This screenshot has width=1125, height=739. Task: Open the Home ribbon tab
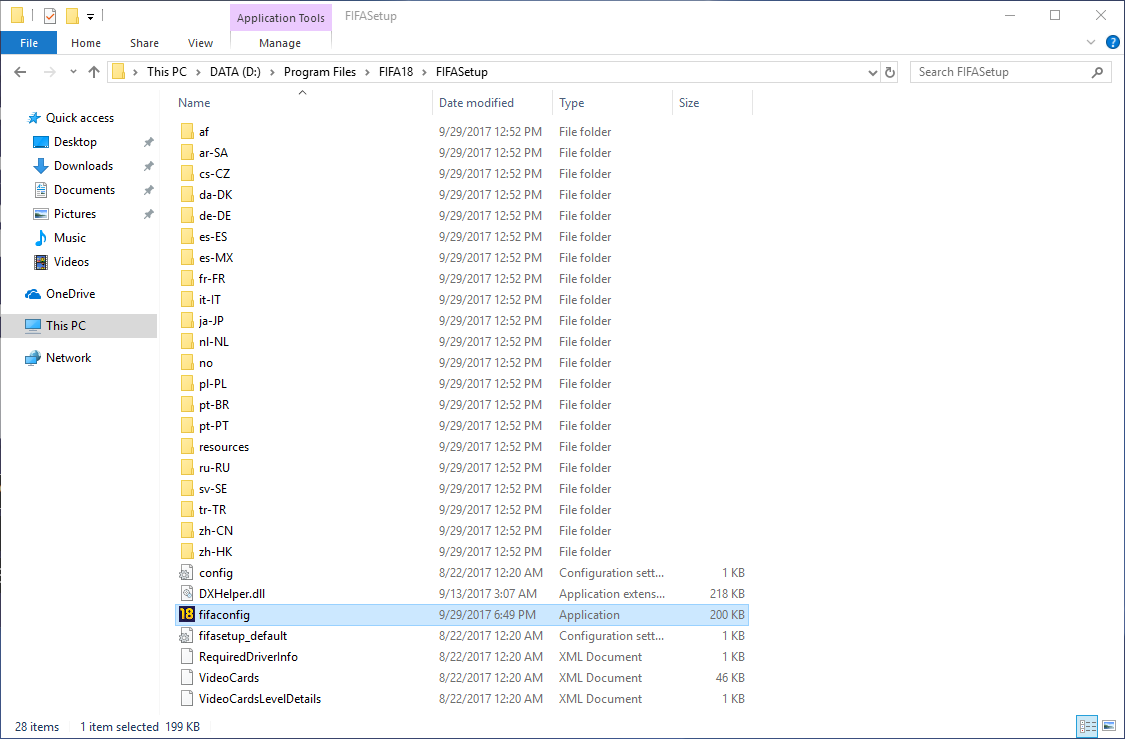click(85, 43)
